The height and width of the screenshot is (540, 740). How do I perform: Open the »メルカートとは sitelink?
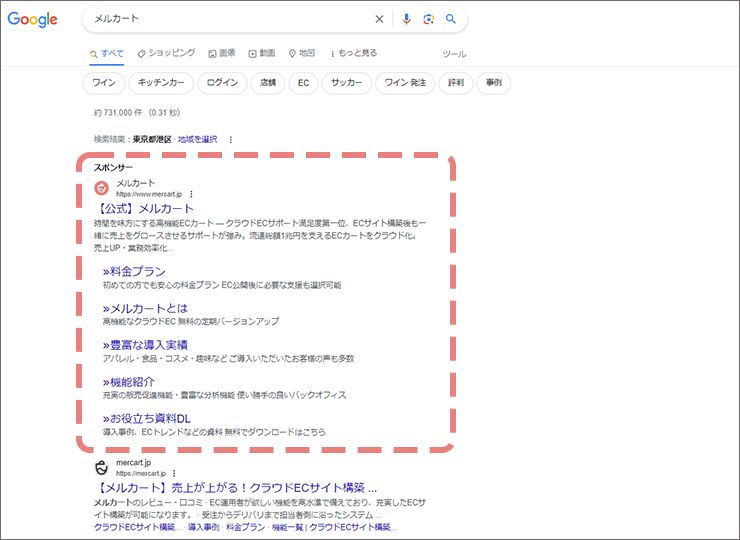[145, 308]
